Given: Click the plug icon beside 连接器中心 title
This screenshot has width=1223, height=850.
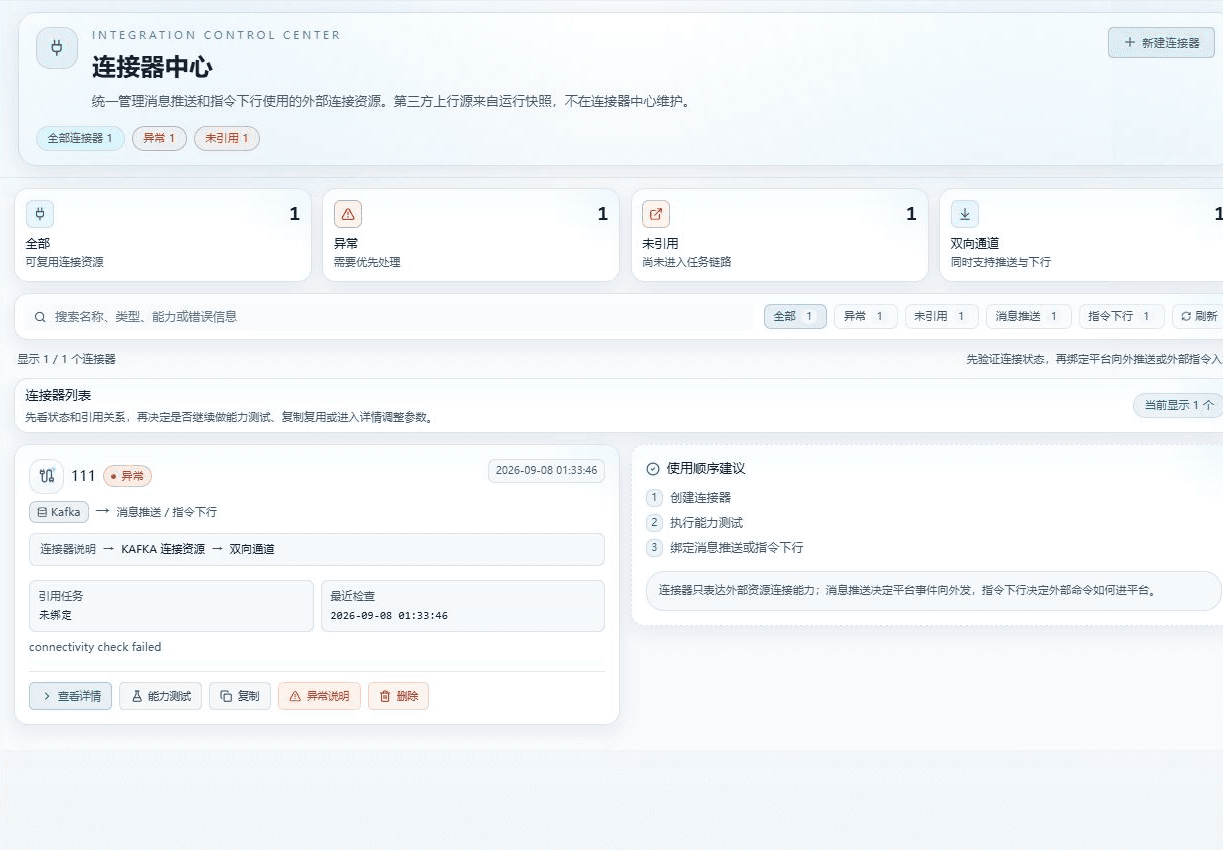Looking at the screenshot, I should pos(57,48).
